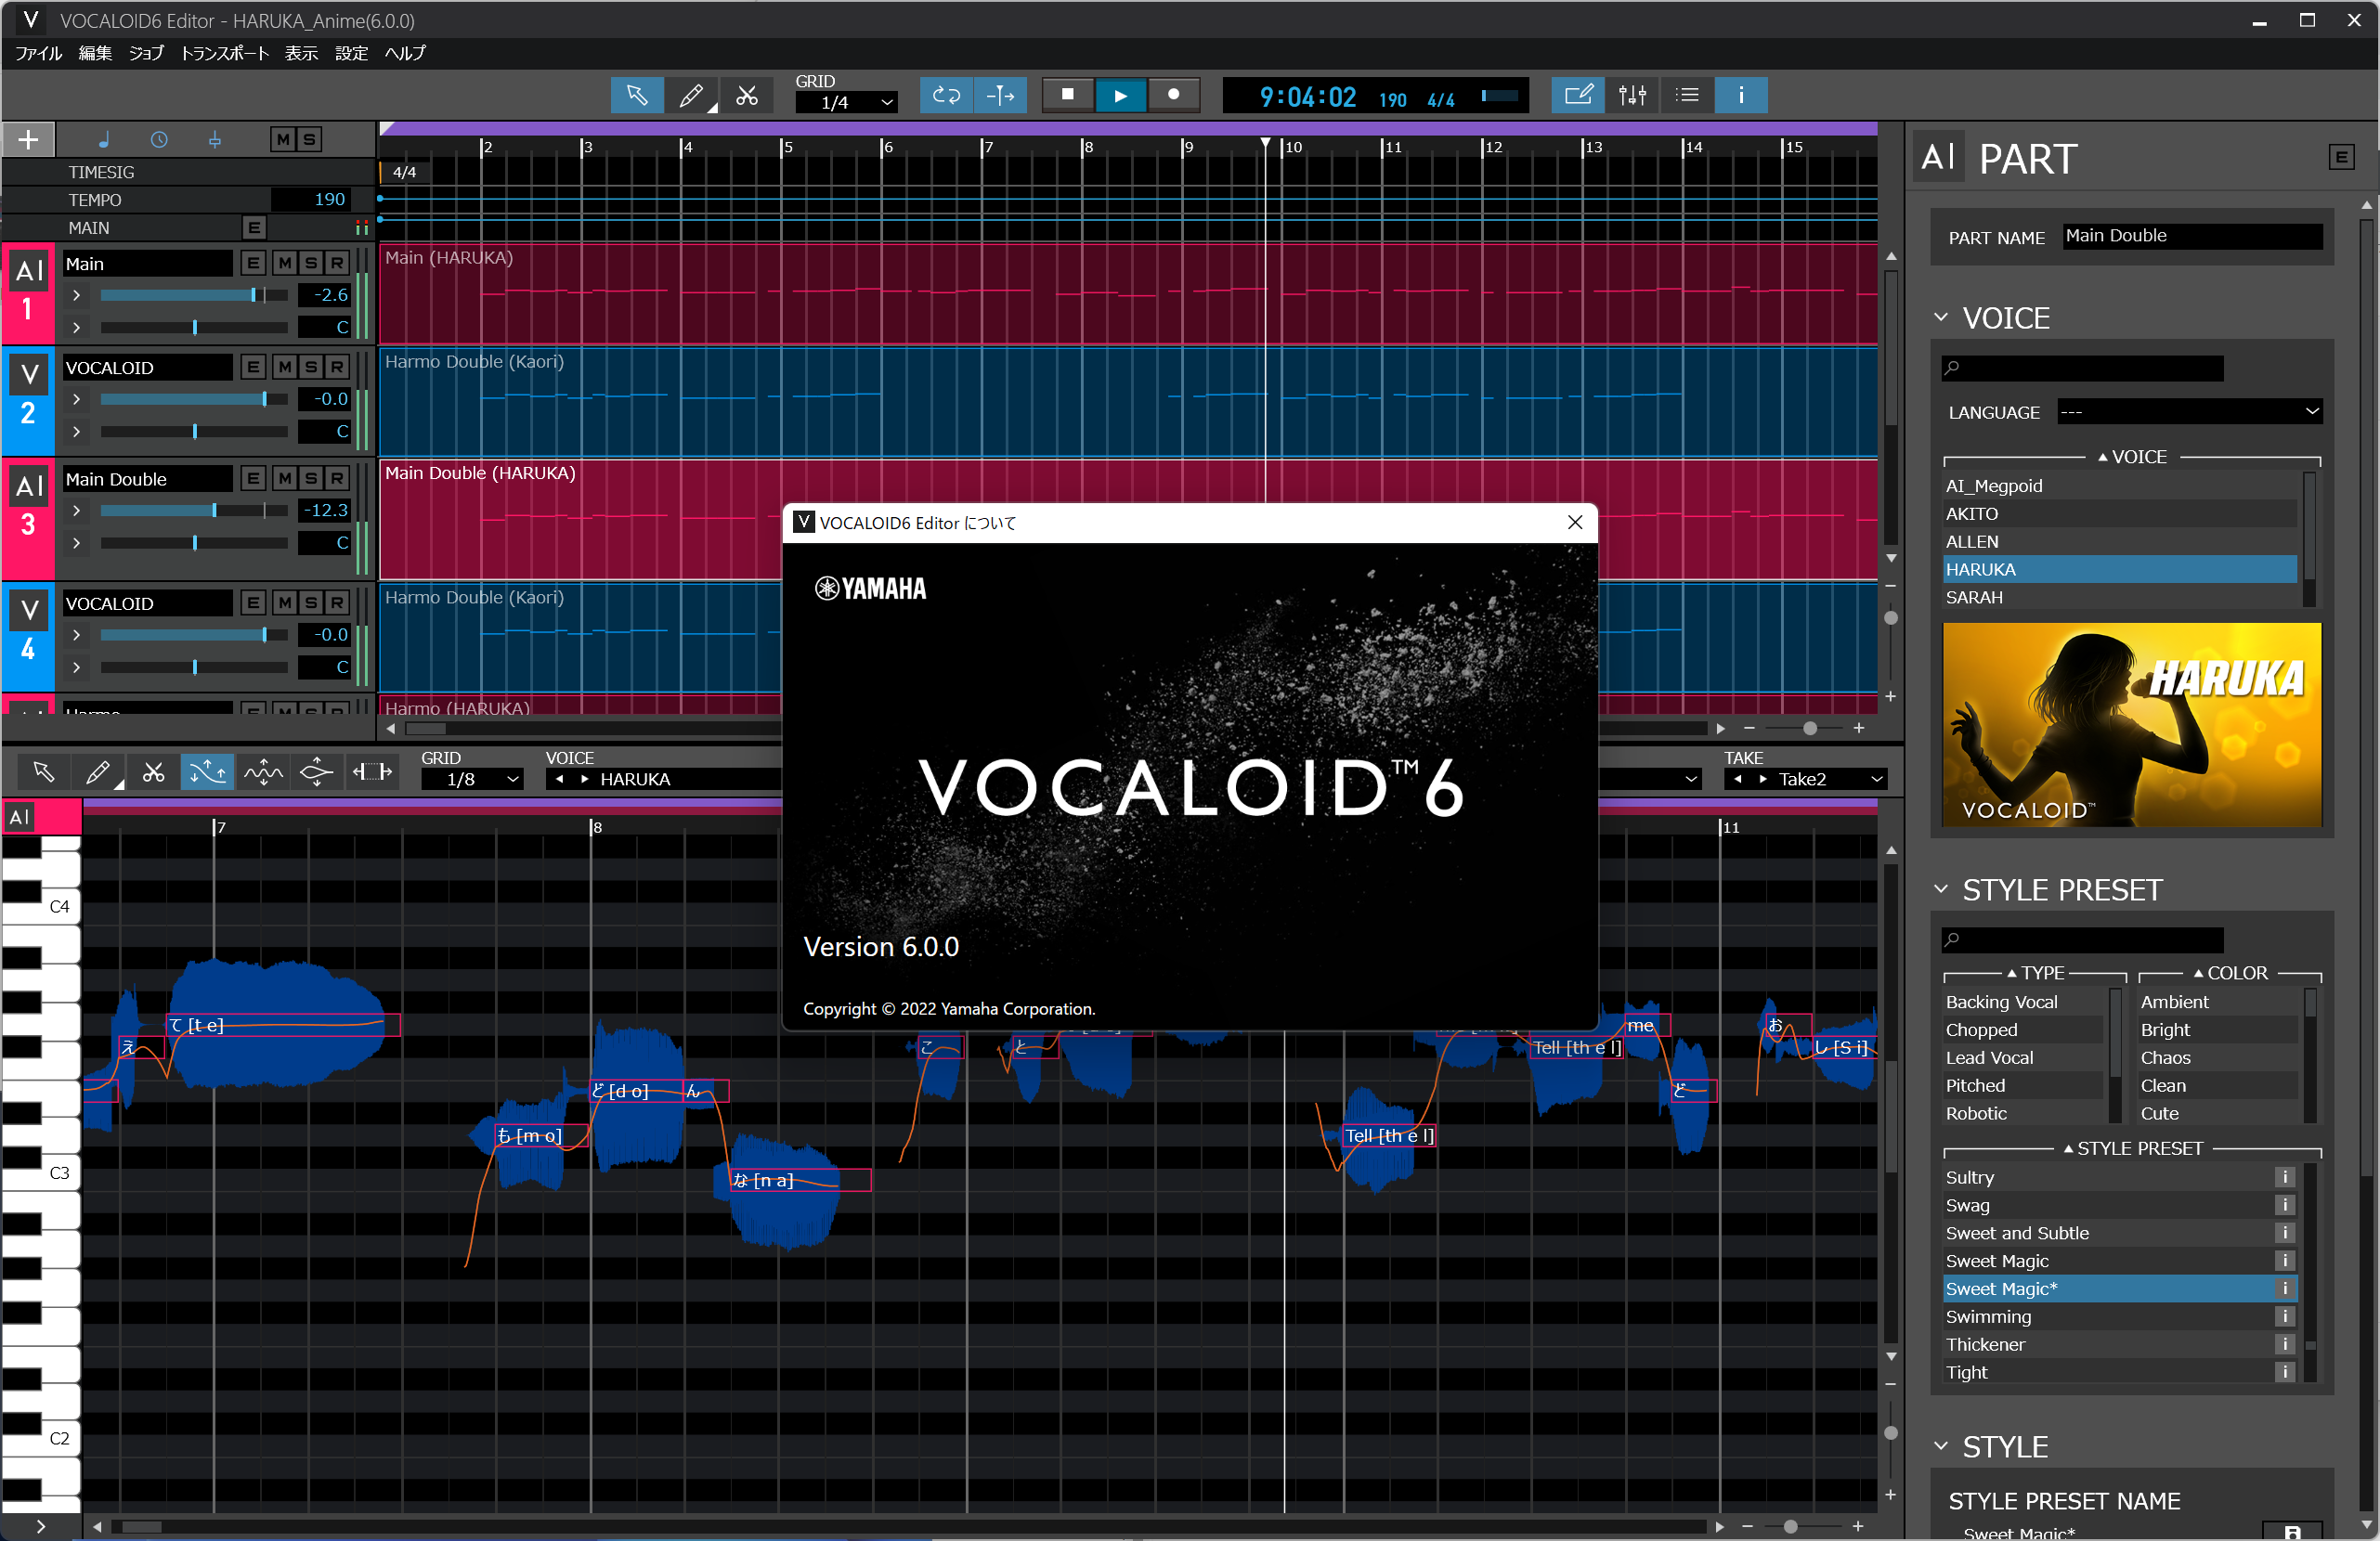Viewport: 2380px width, 1541px height.
Task: Select the pitch curve edit tool
Action: click(x=208, y=772)
